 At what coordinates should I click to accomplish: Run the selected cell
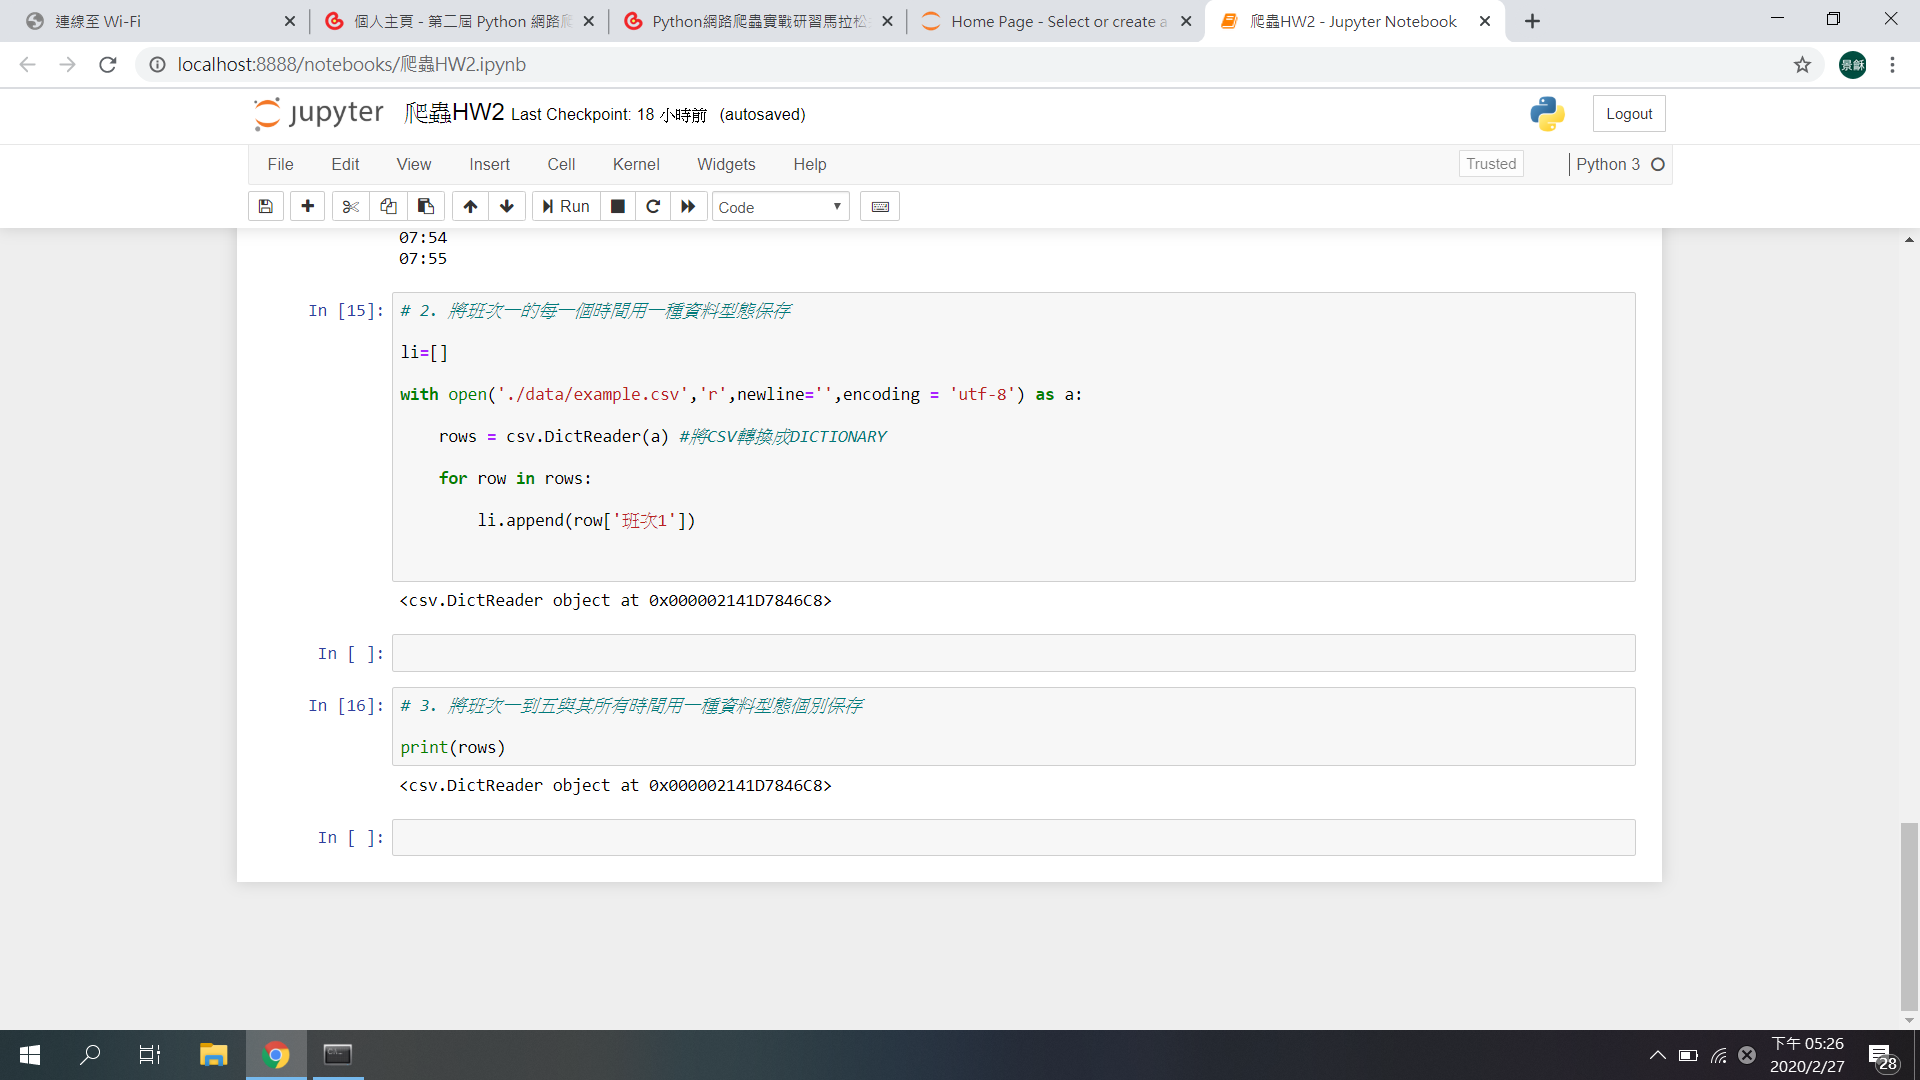tap(566, 207)
